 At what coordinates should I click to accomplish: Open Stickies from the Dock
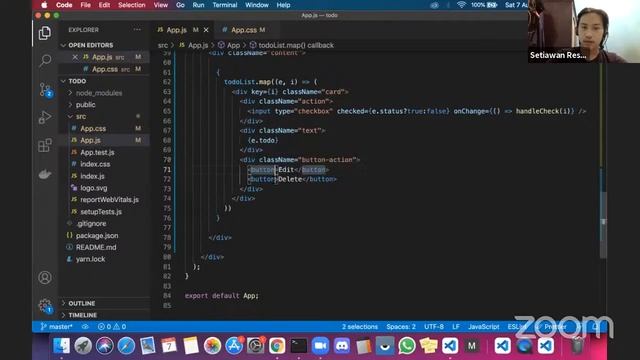tap(429, 346)
